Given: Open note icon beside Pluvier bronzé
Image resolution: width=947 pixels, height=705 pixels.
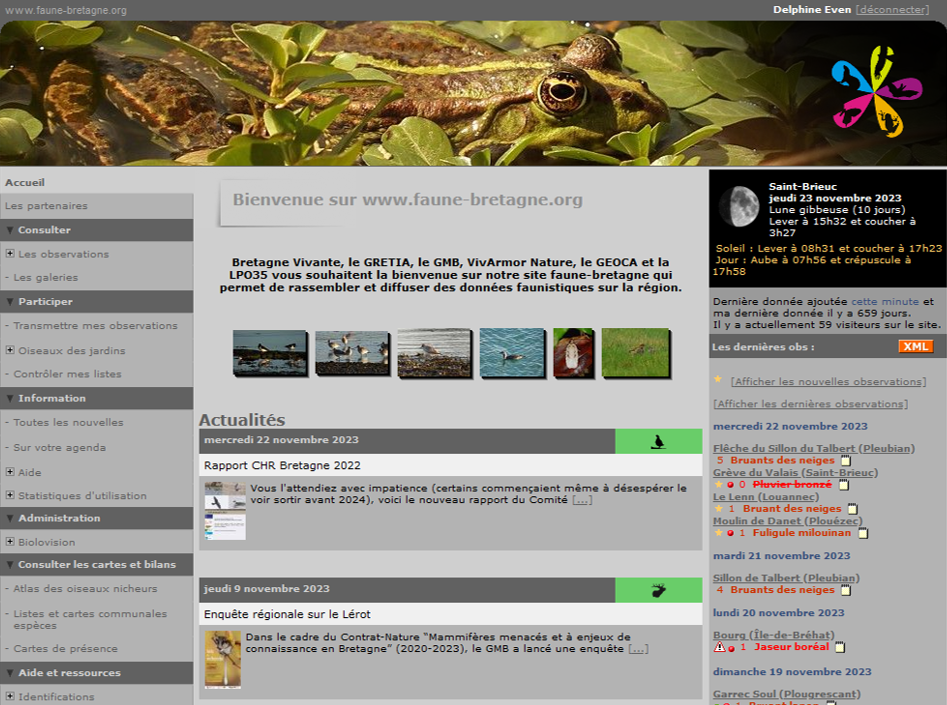Looking at the screenshot, I should coord(844,484).
